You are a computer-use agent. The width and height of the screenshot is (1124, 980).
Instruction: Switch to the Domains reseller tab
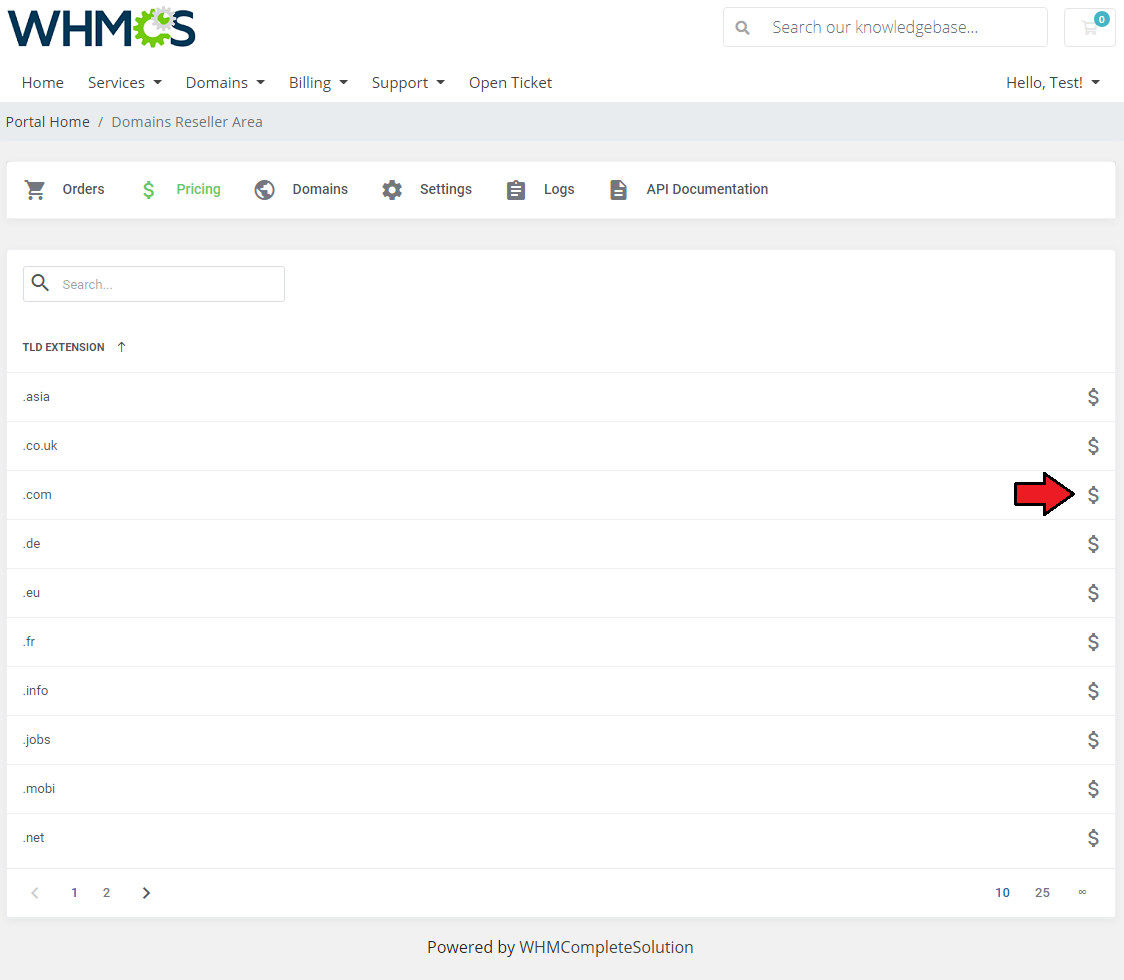tap(301, 189)
